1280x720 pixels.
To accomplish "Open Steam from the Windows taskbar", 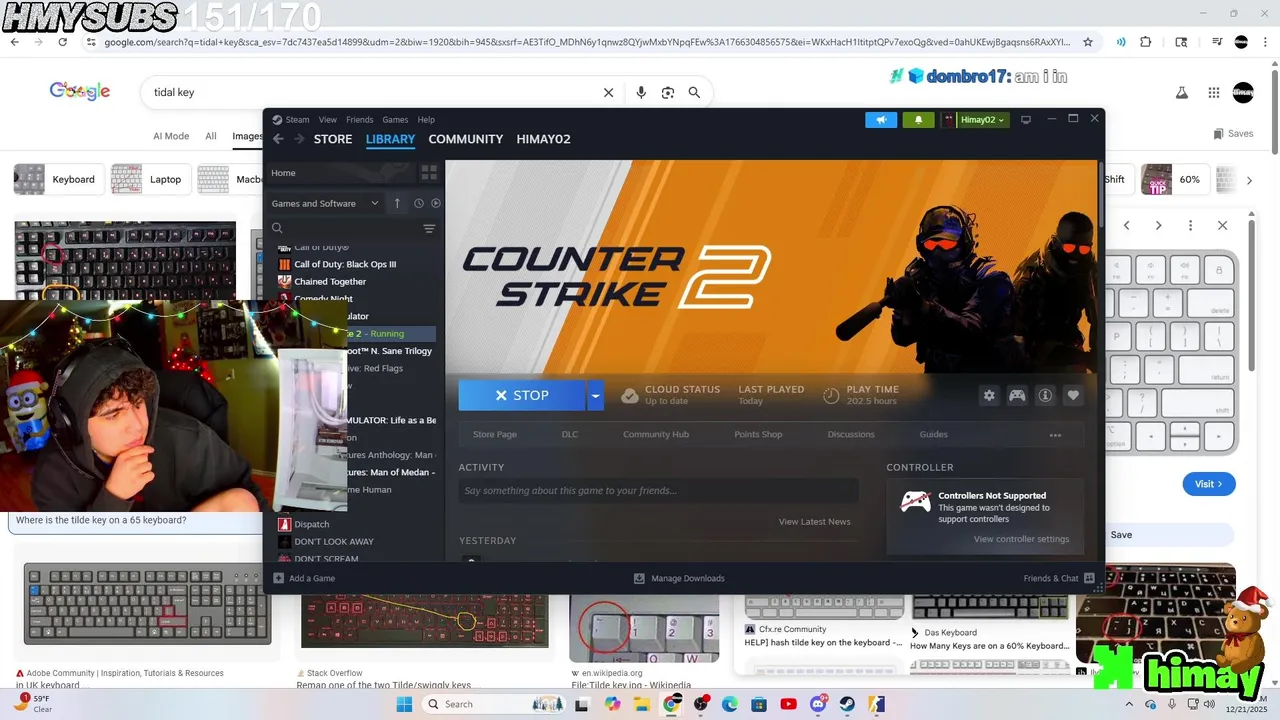I will click(847, 704).
